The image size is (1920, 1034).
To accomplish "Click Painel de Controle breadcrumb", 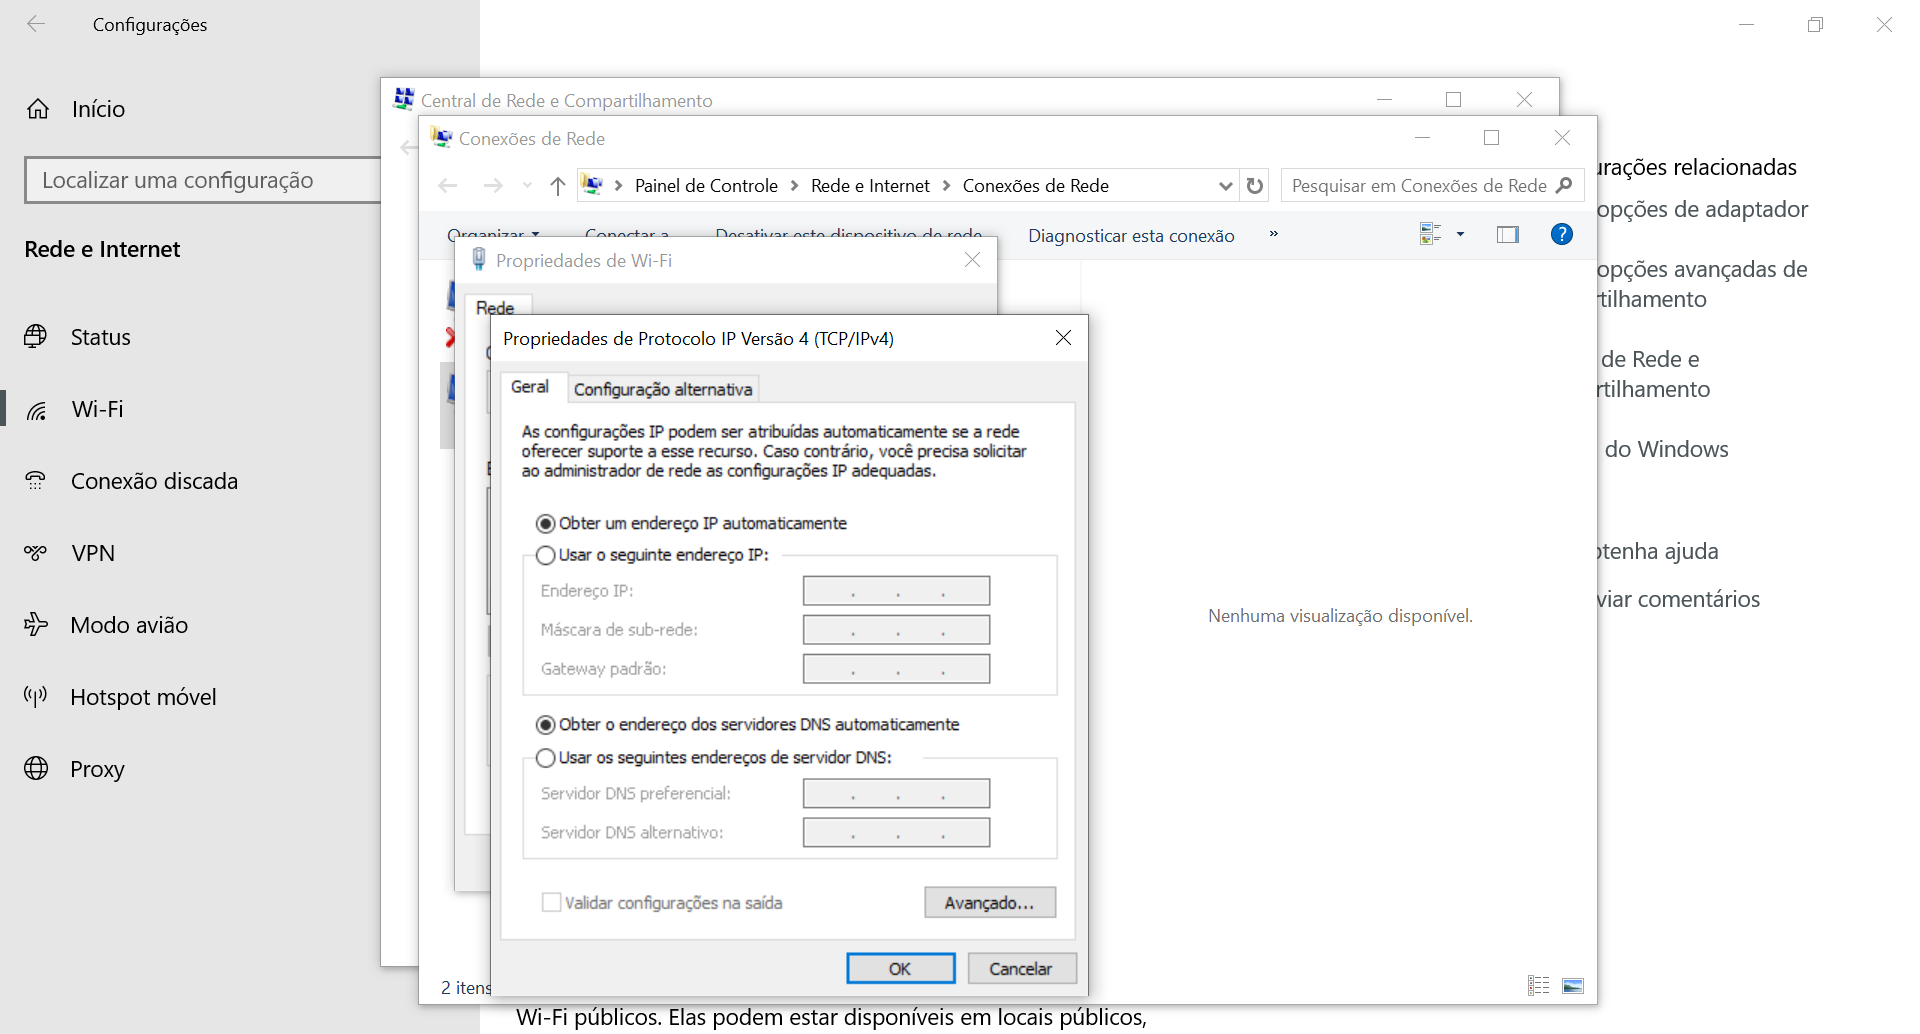I will click(x=706, y=186).
